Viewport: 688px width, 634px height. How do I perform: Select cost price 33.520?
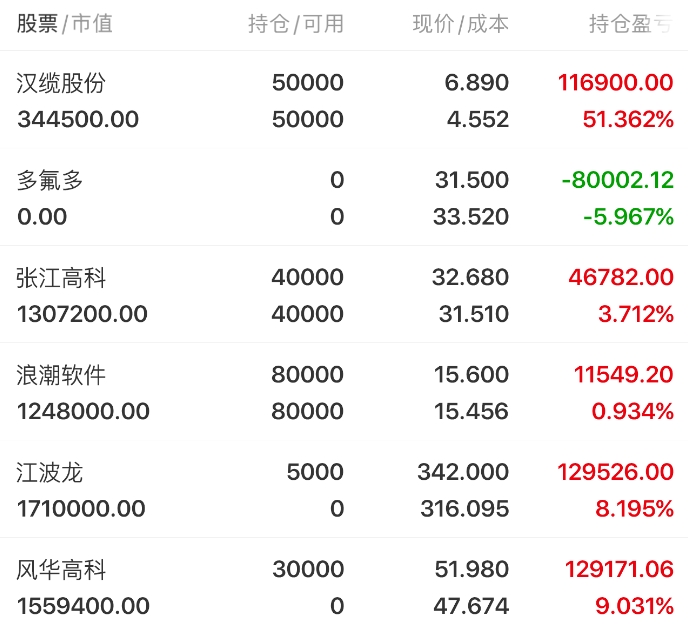(471, 217)
